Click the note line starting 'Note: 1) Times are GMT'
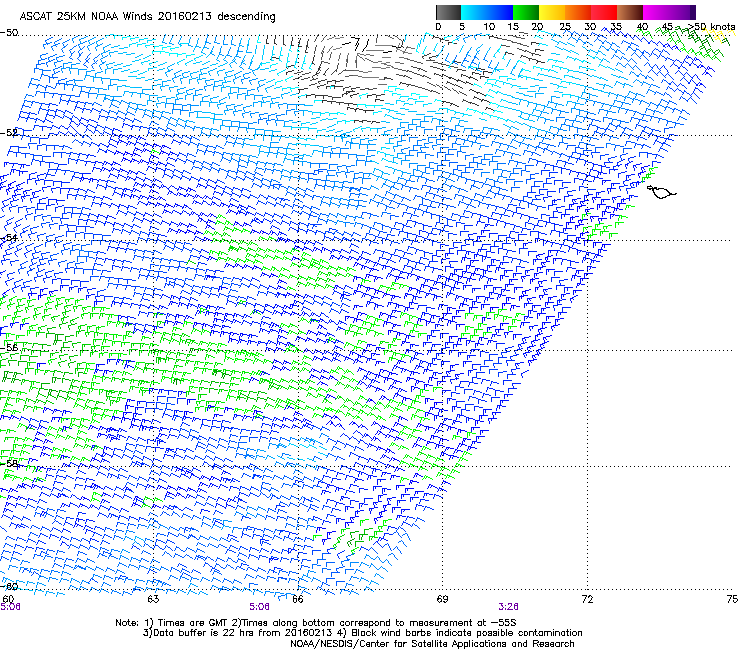The width and height of the screenshot is (740, 650). (x=316, y=623)
